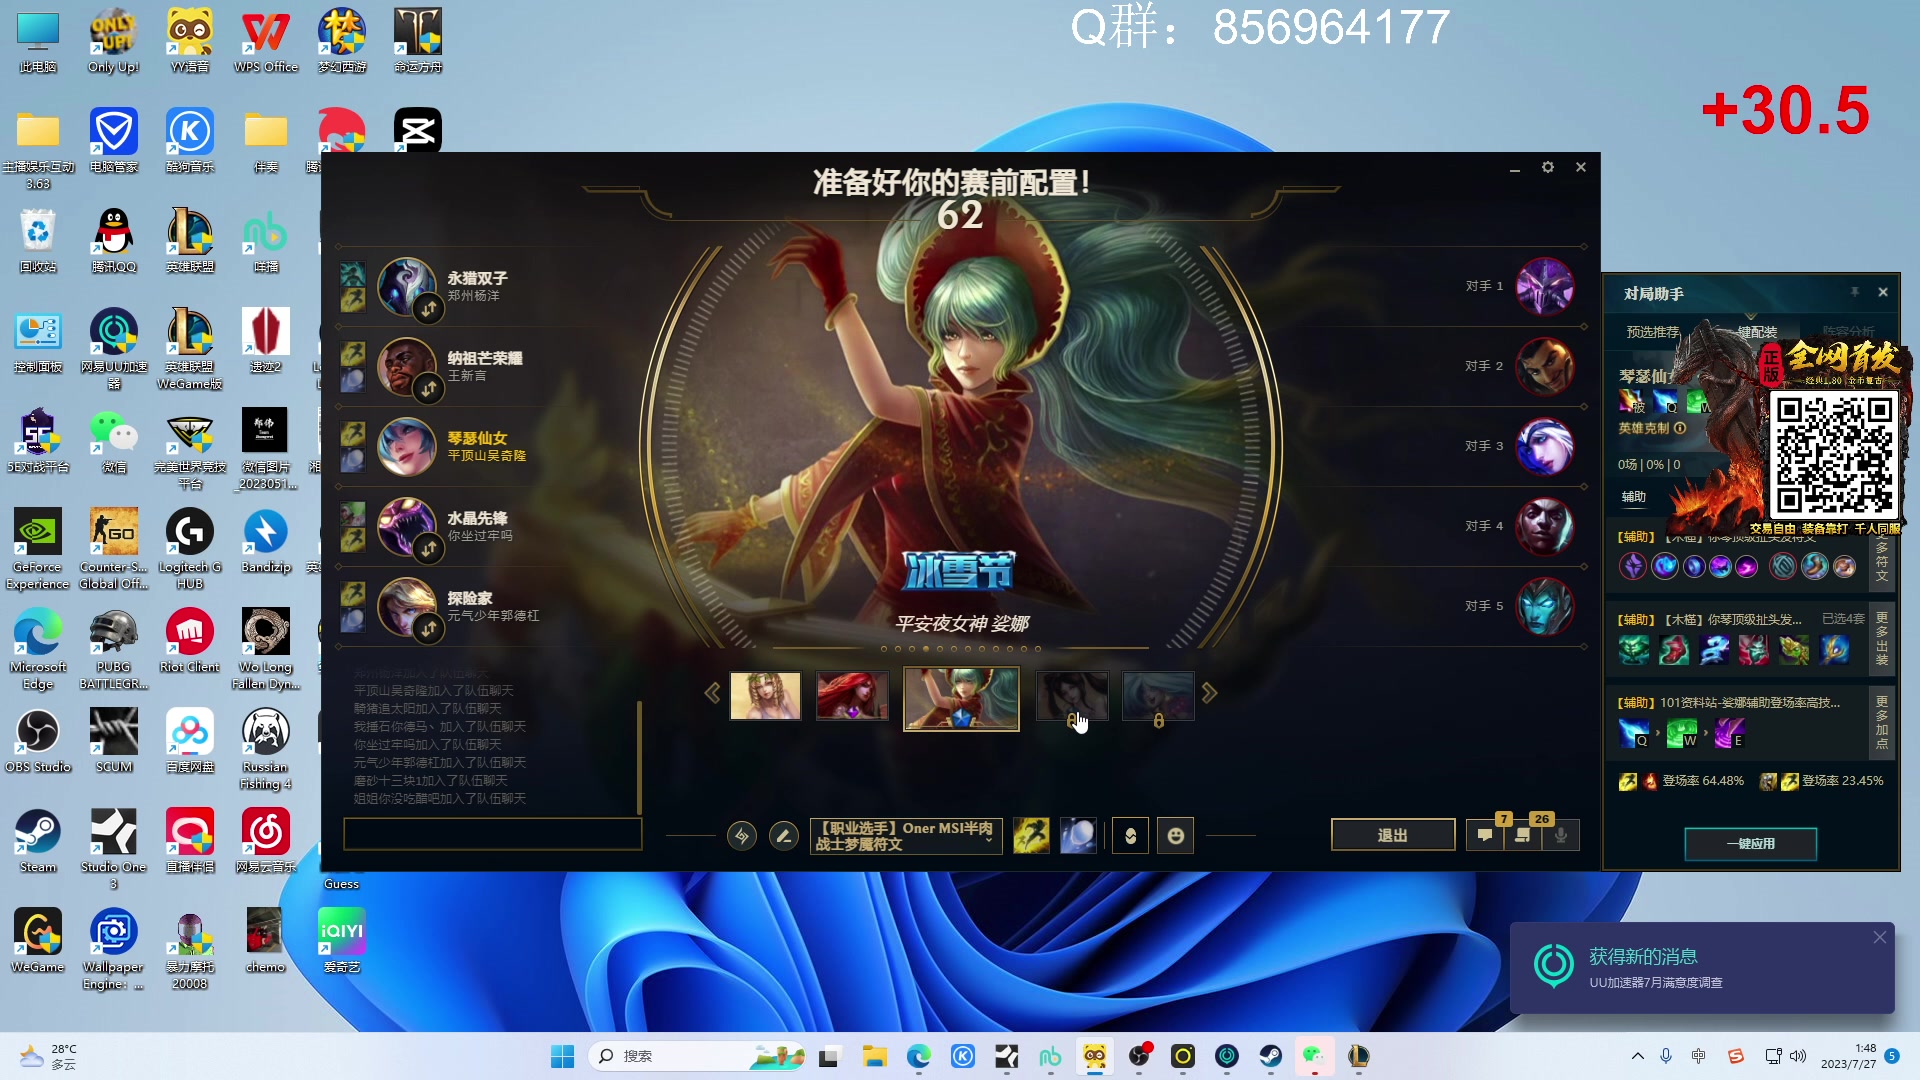Click the recommended runes icon beside pencil
1920x1080 pixels.
pos(742,835)
